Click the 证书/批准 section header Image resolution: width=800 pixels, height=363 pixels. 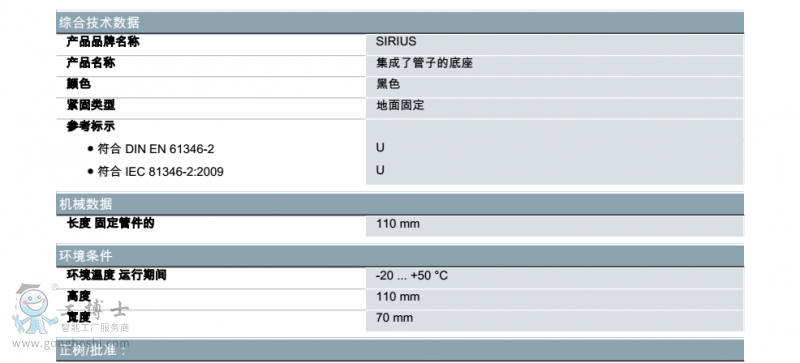pos(399,351)
